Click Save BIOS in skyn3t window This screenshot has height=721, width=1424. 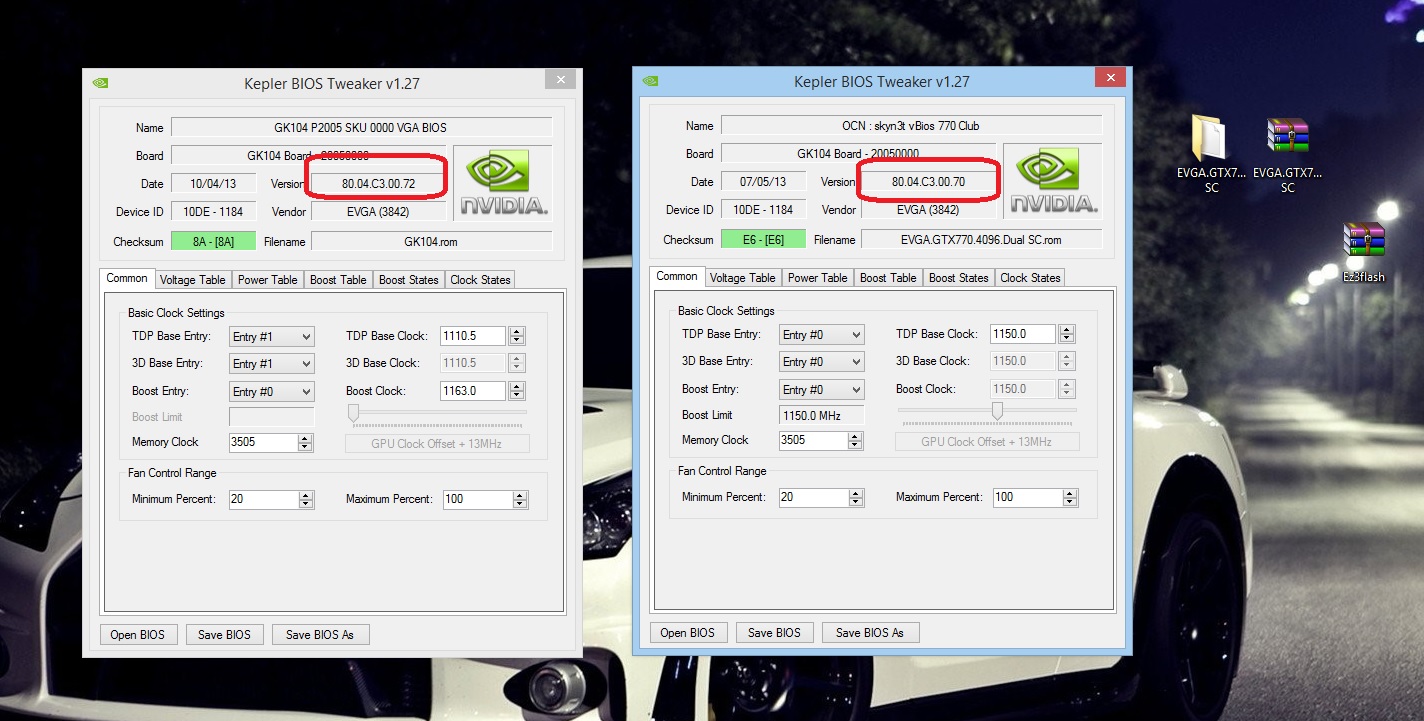coord(775,632)
